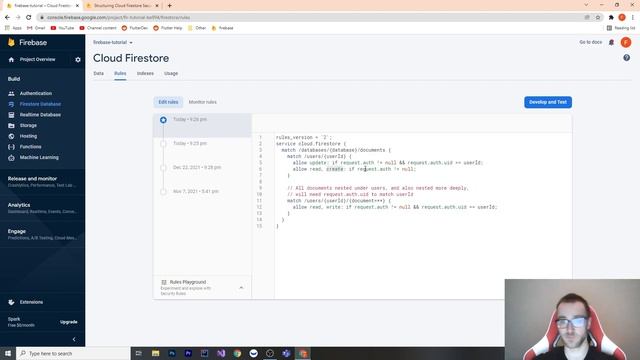640x360 pixels.
Task: Open Hosting in the Build section
Action: click(x=28, y=136)
